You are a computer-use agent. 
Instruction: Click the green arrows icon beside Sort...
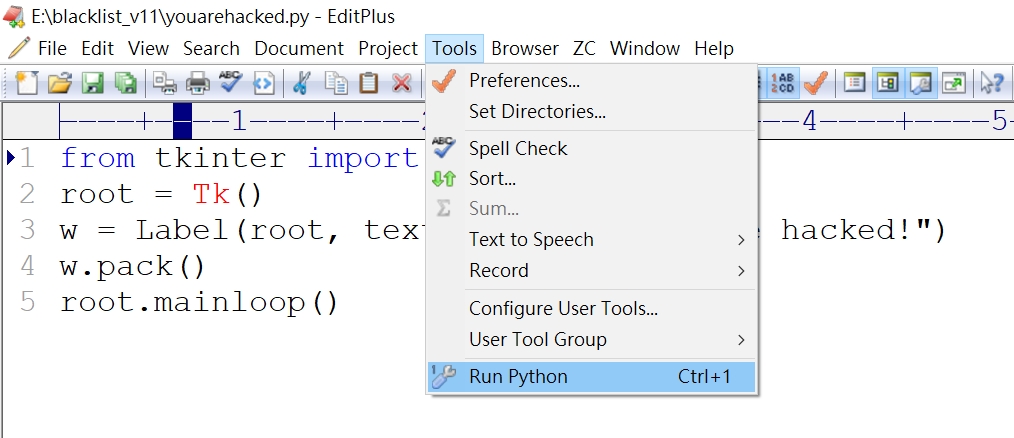tap(444, 179)
